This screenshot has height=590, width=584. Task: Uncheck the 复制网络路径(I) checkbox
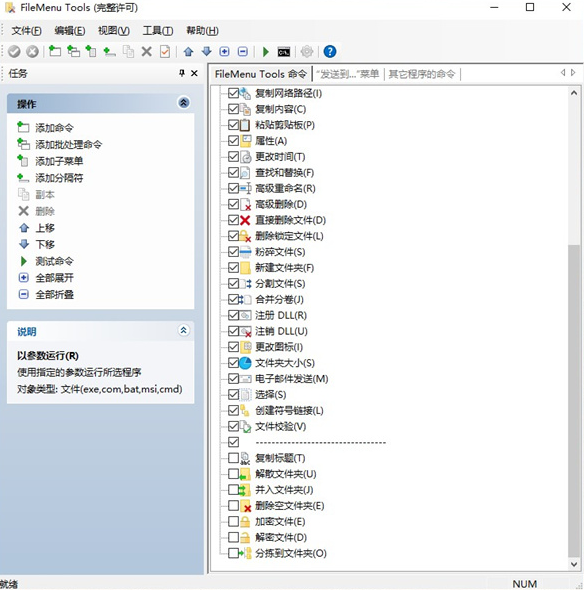pos(233,93)
